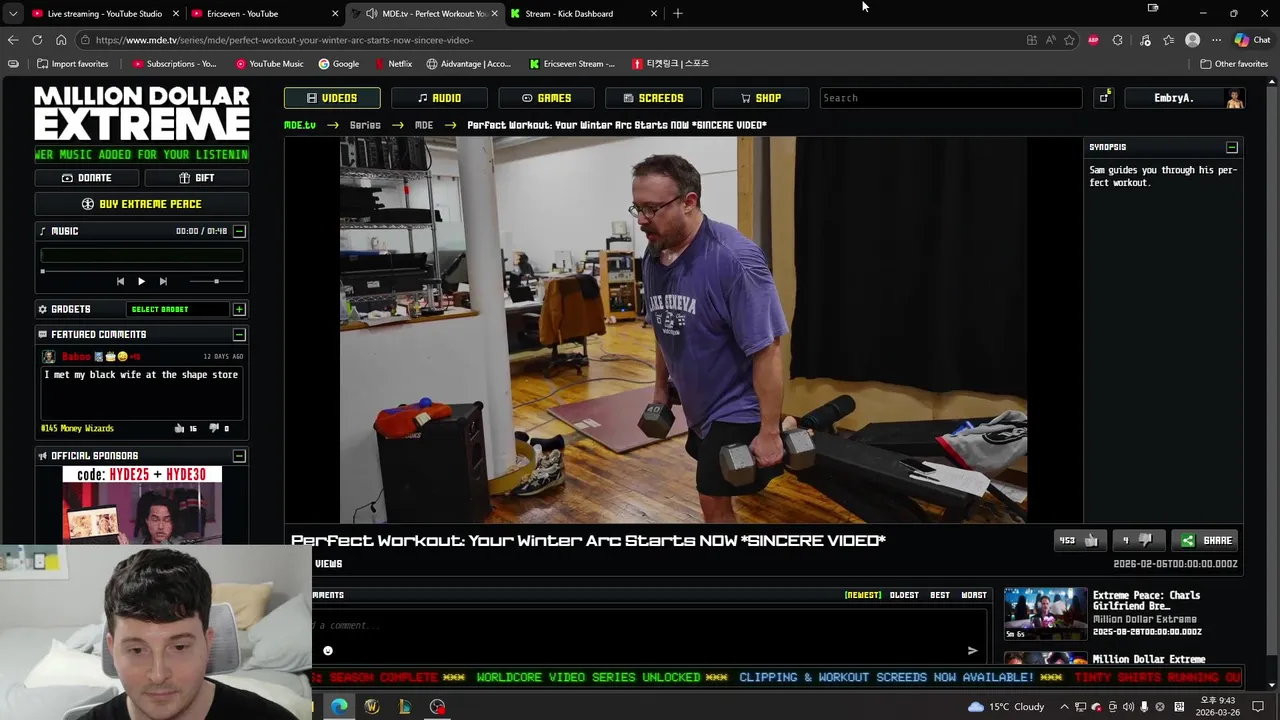The height and width of the screenshot is (720, 1280).
Task: Open browser tab search dropdown
Action: coord(12,14)
